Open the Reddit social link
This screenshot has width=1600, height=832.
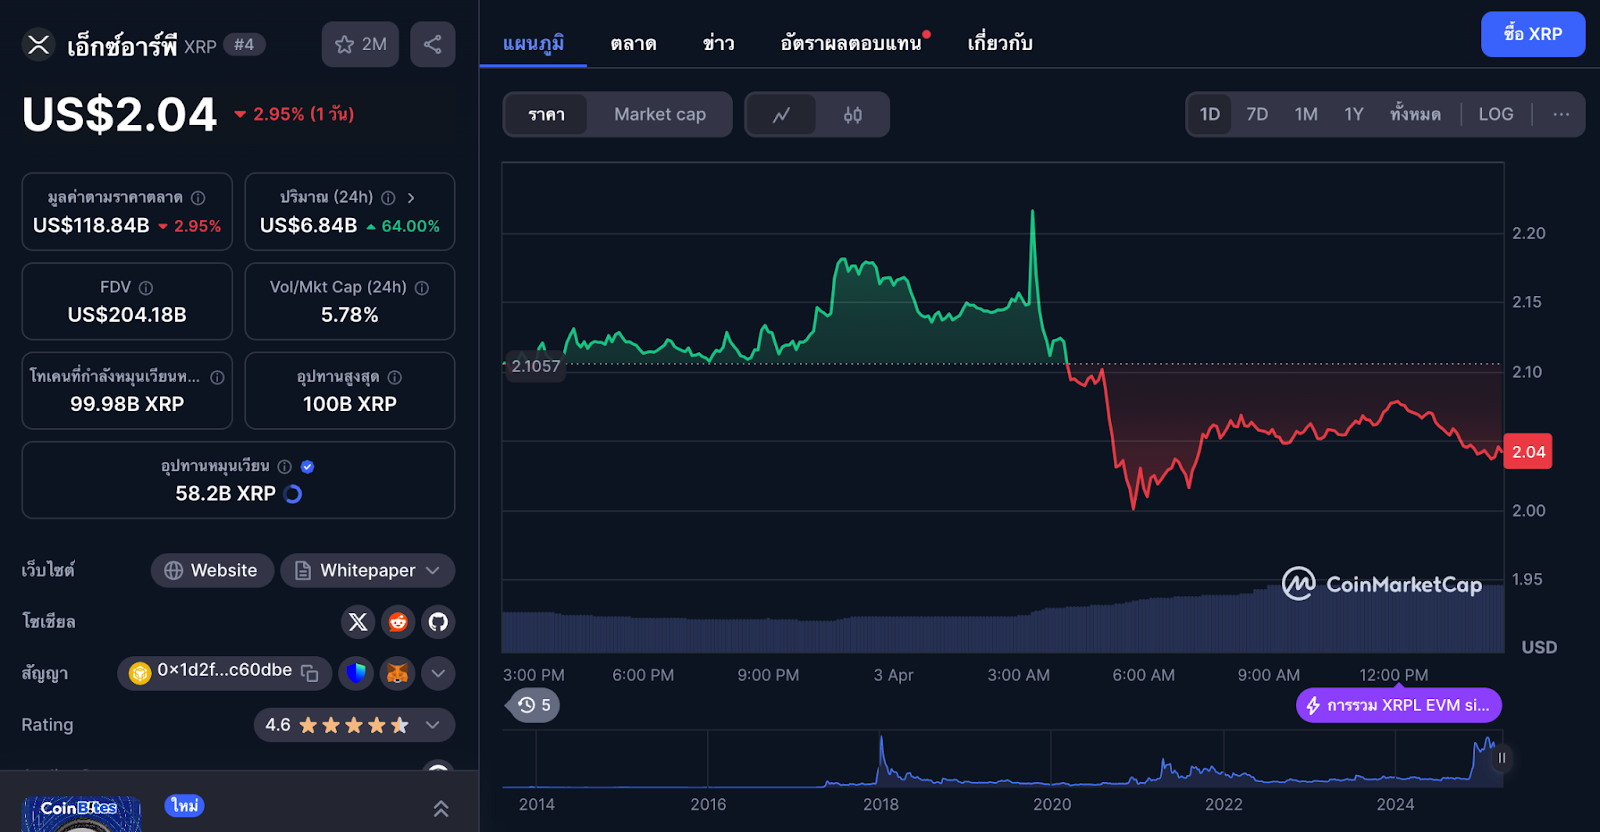[x=398, y=622]
